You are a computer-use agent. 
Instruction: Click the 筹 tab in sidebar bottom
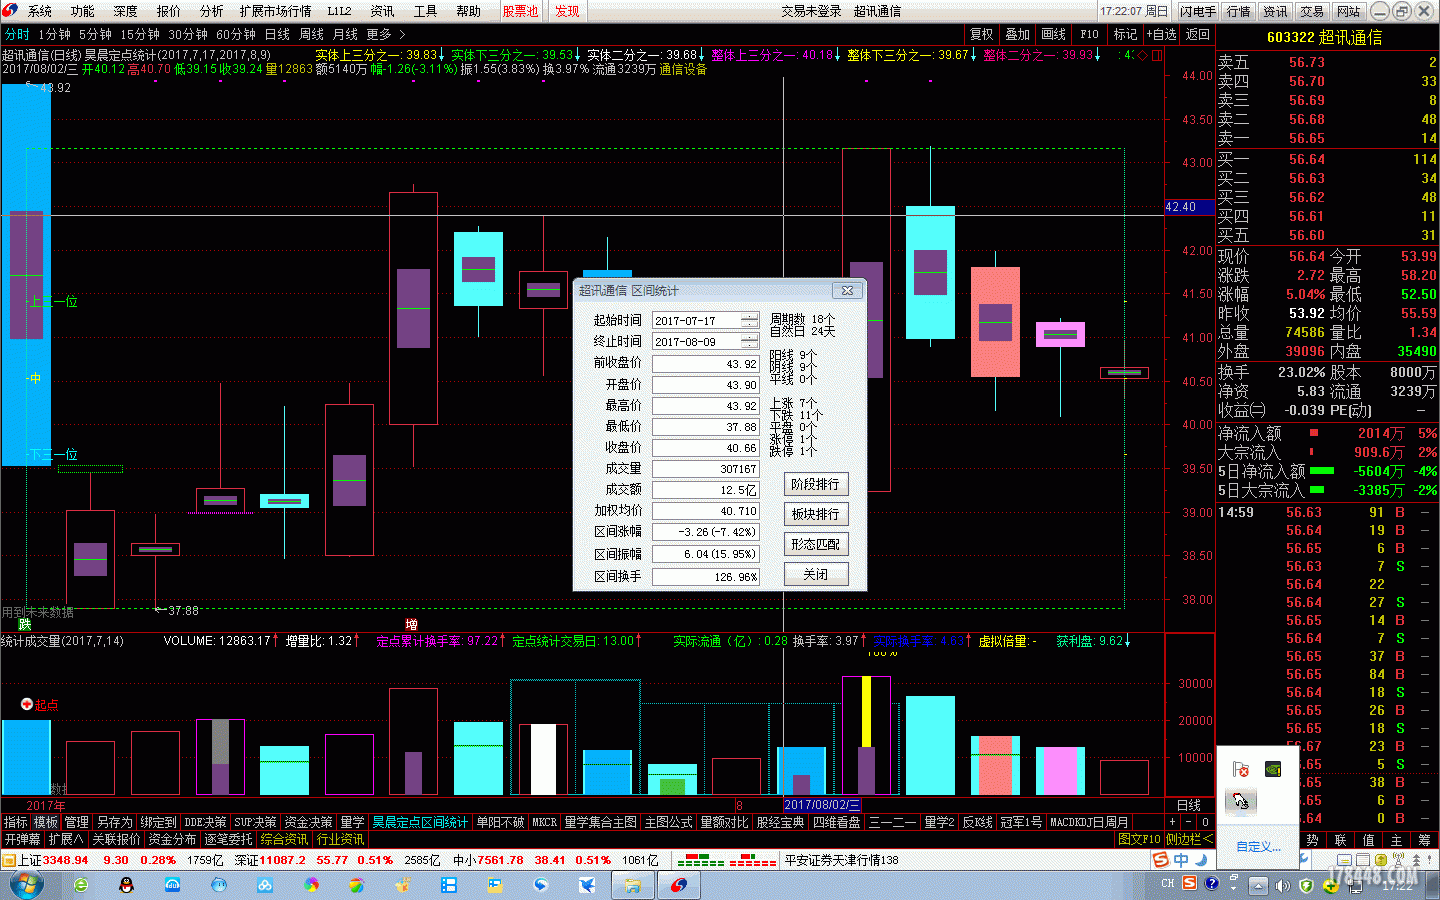1424,840
